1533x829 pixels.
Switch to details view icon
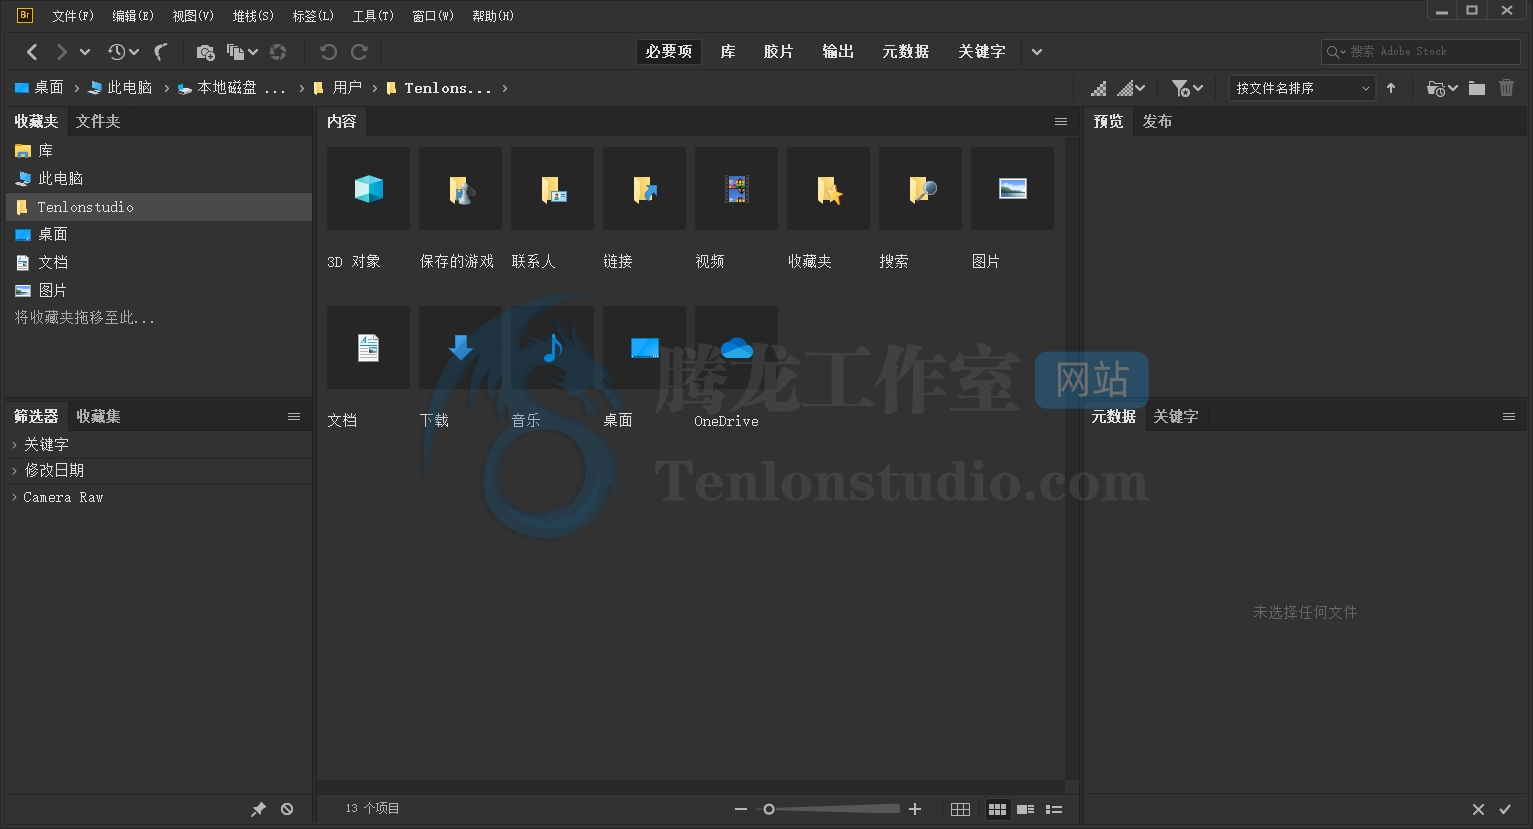(1025, 809)
